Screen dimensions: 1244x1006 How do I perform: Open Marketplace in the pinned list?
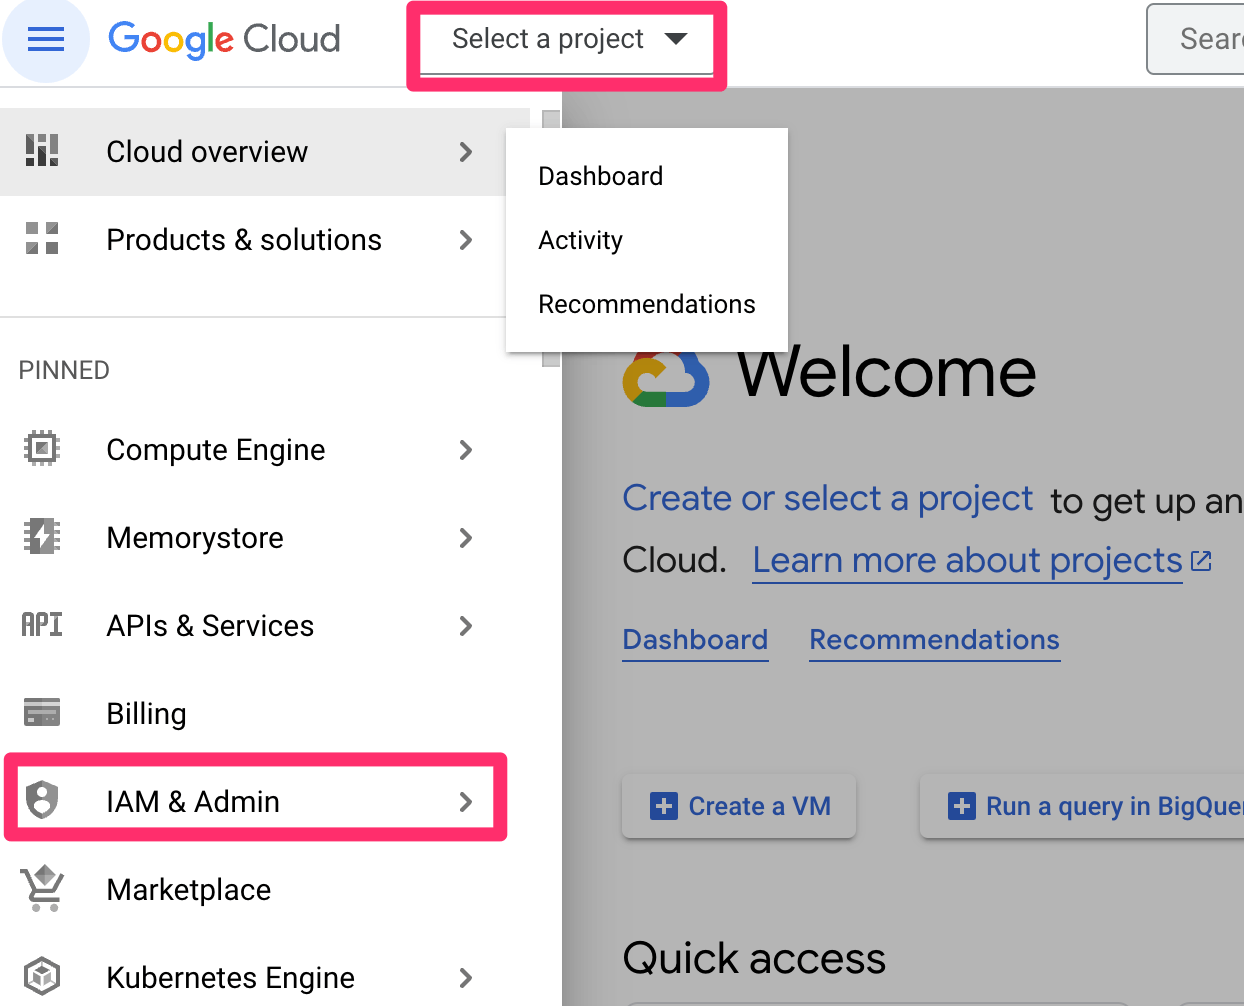tap(265, 890)
